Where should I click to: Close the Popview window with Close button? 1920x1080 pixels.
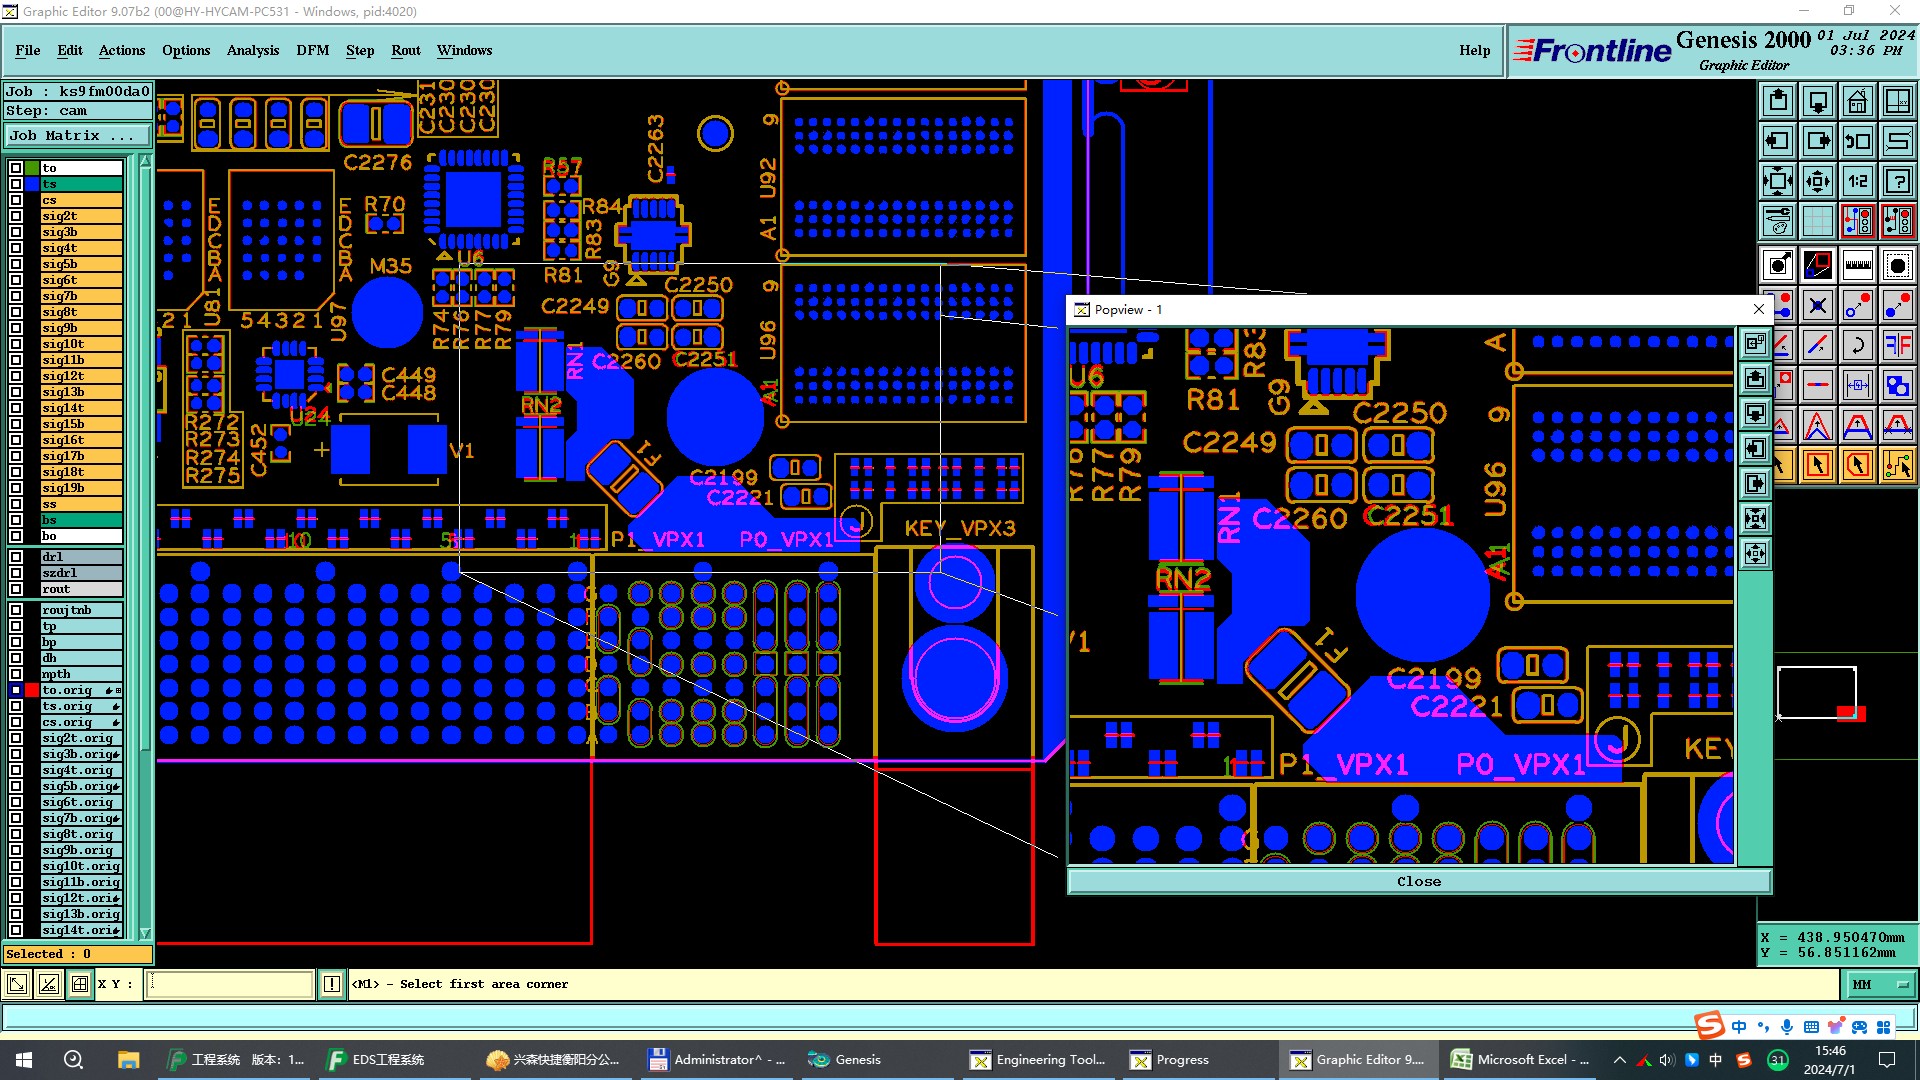(x=1418, y=882)
